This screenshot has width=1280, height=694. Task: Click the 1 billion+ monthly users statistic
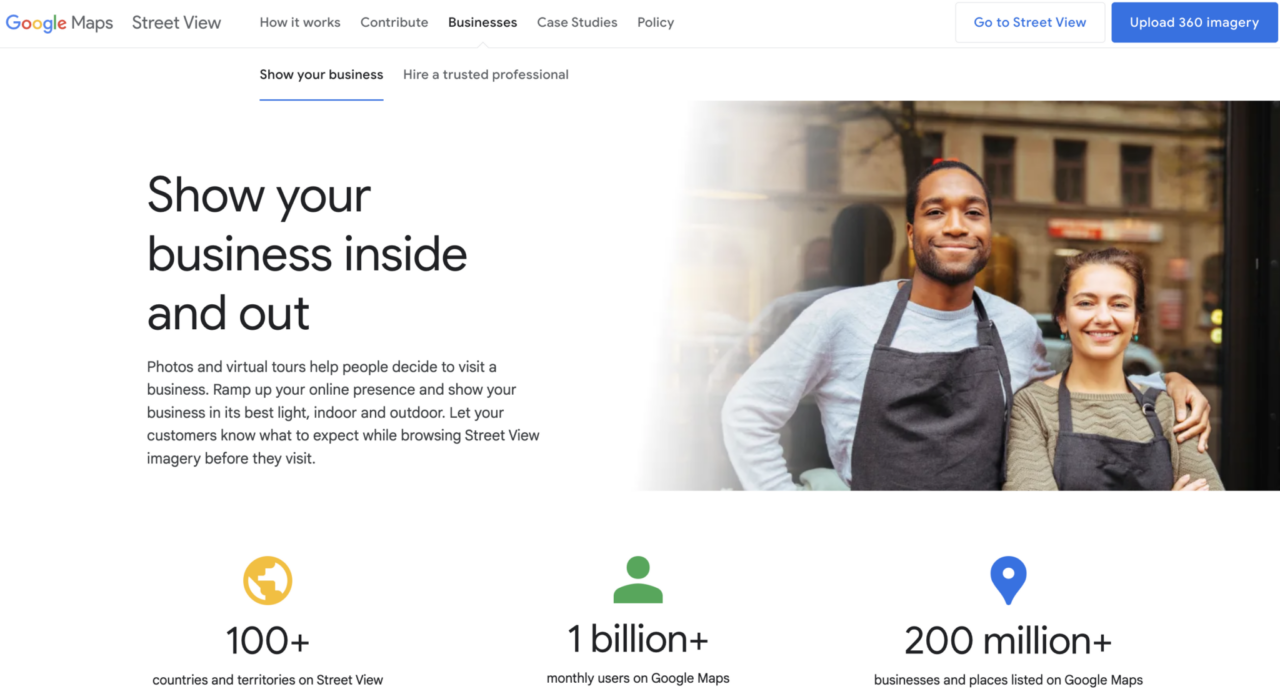tap(638, 654)
